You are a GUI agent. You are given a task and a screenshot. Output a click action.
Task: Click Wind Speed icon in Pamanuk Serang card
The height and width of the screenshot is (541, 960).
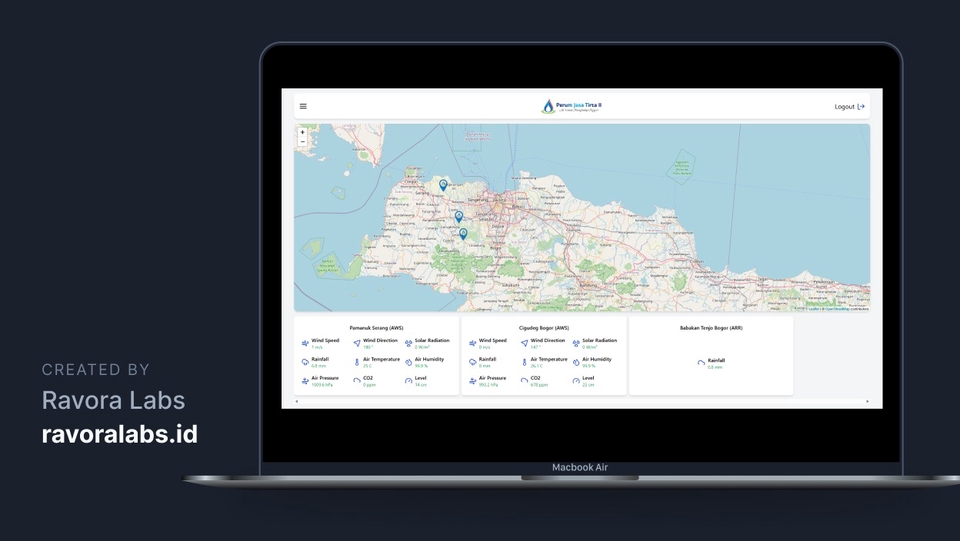coord(305,344)
